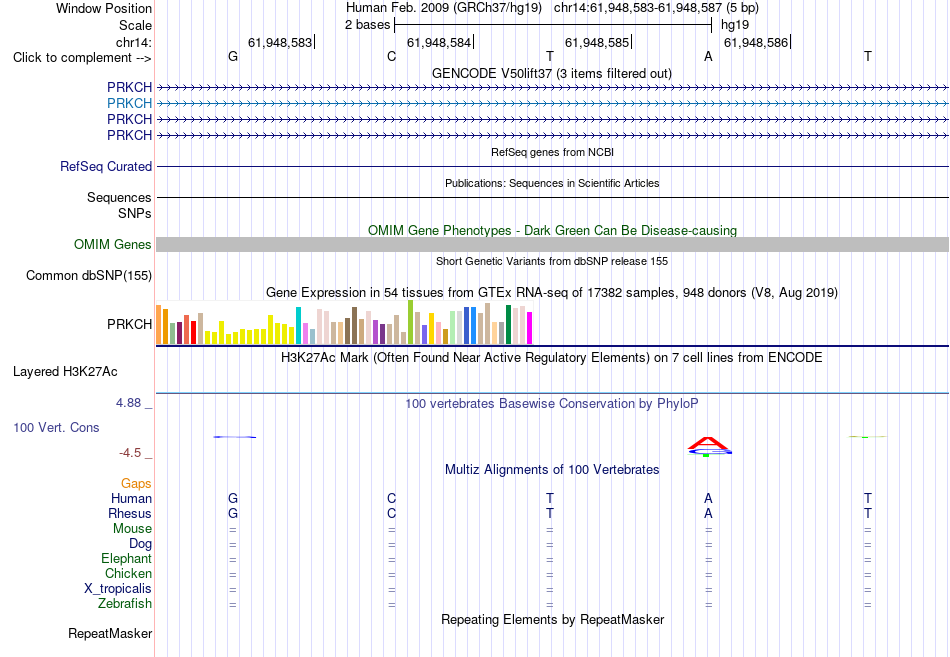Click the position label 61,948,583
The image size is (950, 657).
coord(280,42)
